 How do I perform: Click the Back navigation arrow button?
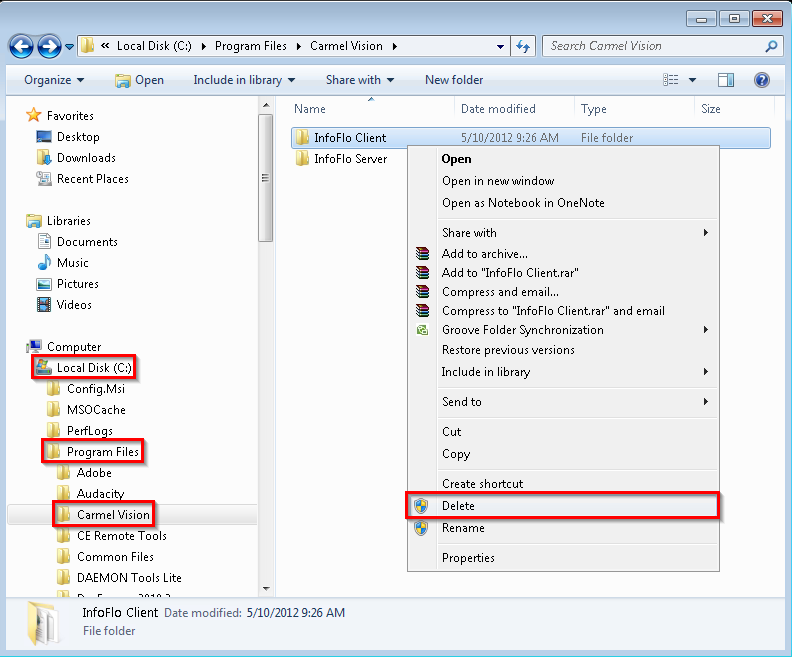tap(21, 46)
